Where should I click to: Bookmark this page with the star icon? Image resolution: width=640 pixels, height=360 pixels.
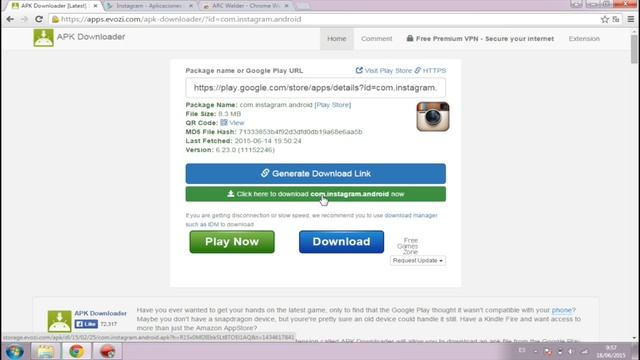tap(604, 19)
